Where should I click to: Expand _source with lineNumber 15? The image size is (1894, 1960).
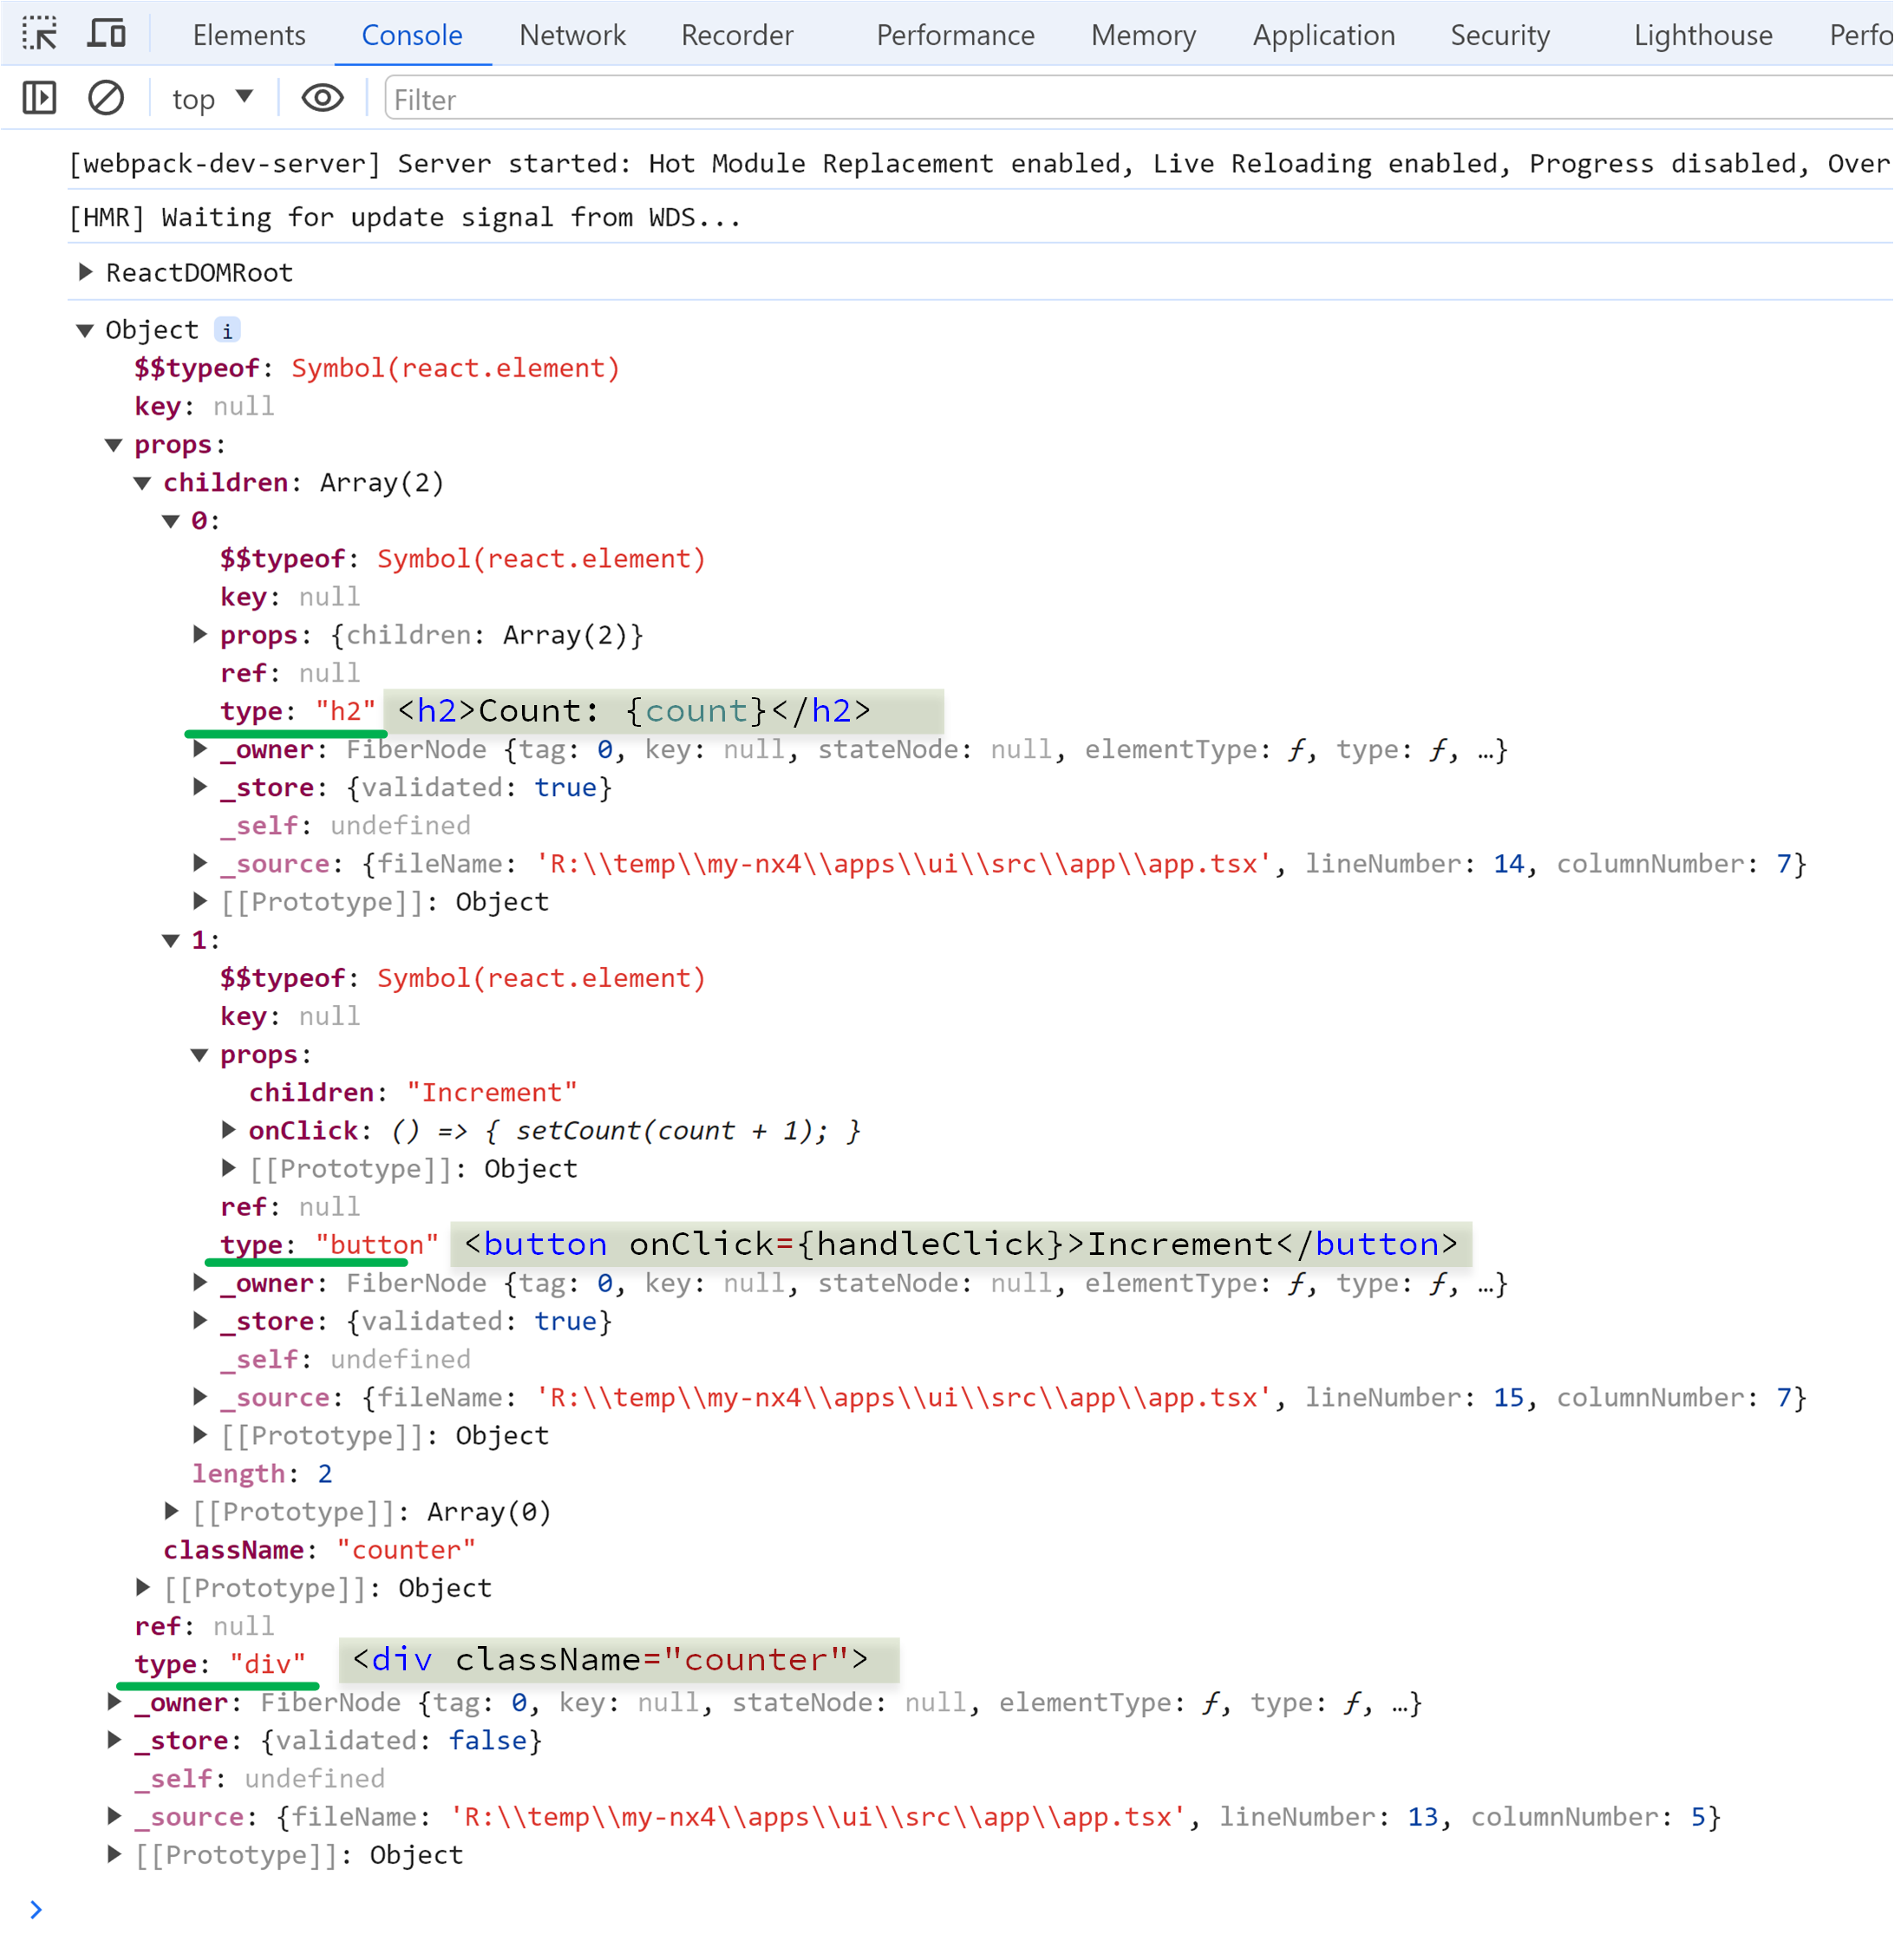200,1397
